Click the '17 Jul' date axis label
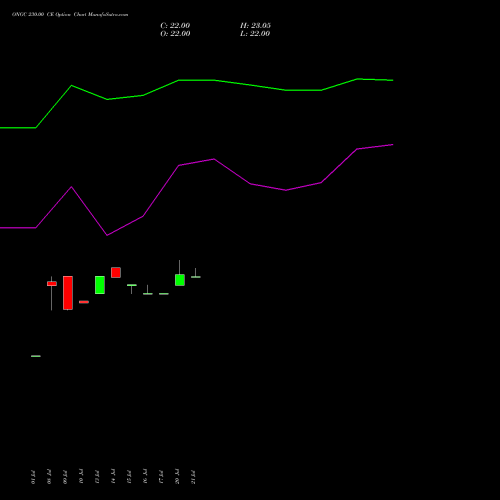This screenshot has height=500, width=500. point(161,477)
